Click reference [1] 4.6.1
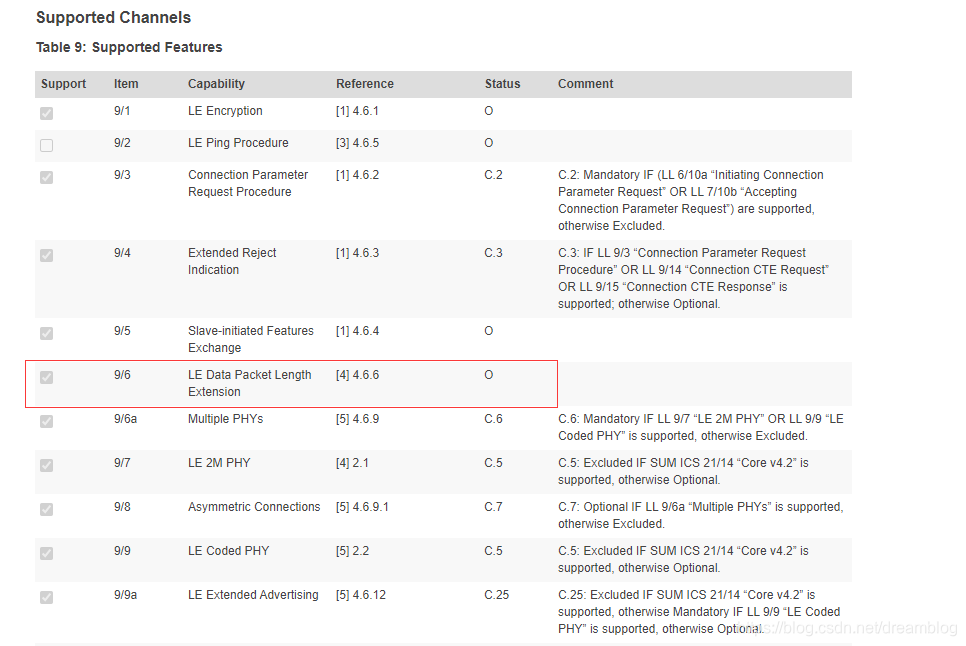This screenshot has width=966, height=646. coord(357,111)
